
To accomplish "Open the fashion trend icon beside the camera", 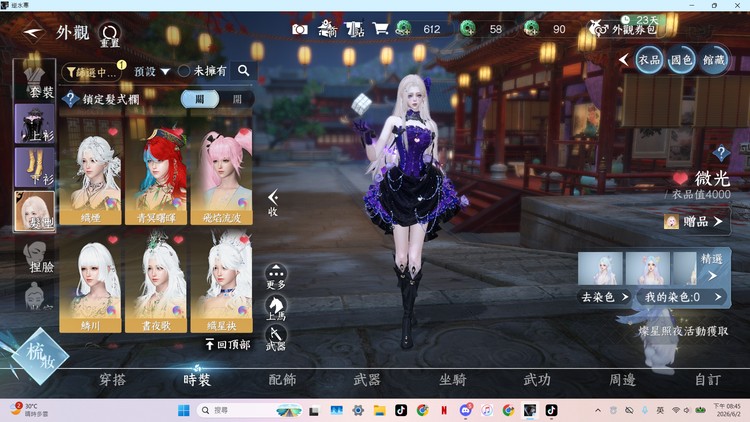I will pyautogui.click(x=328, y=29).
